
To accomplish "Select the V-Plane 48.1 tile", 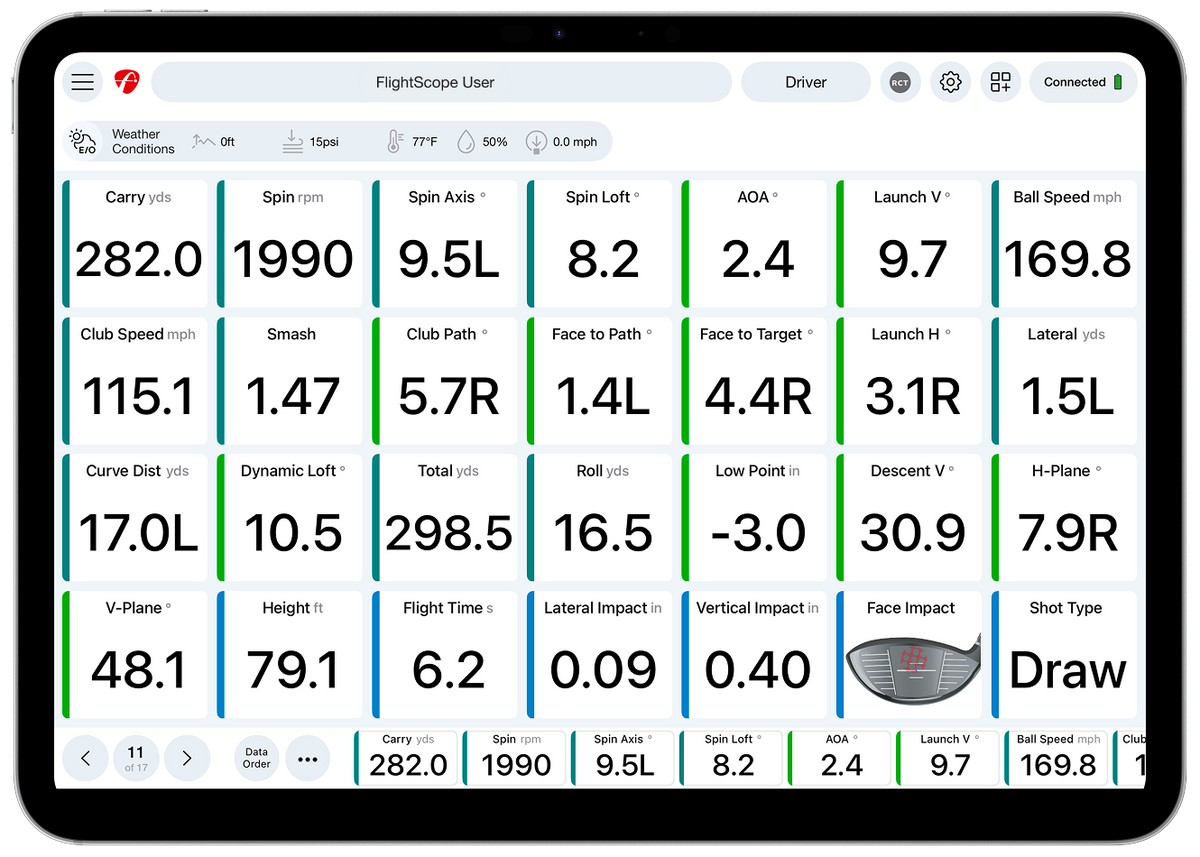I will coord(135,655).
